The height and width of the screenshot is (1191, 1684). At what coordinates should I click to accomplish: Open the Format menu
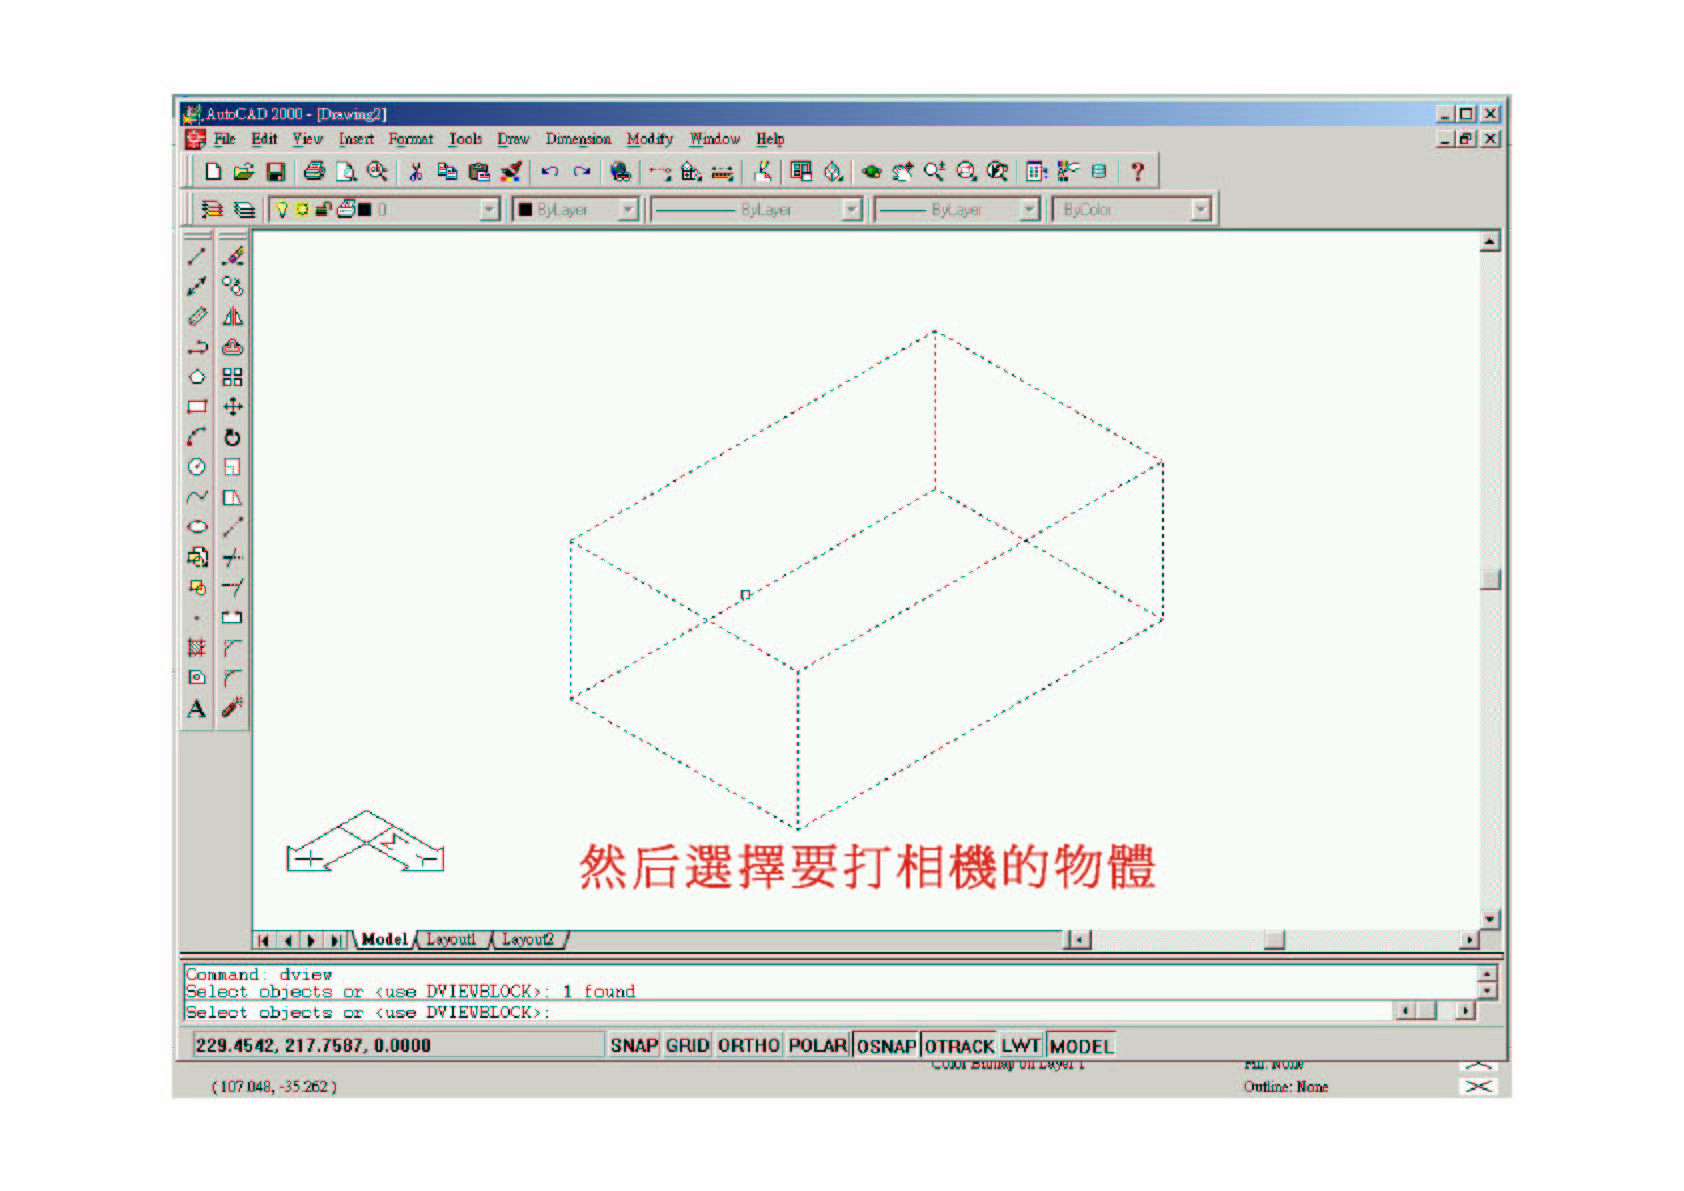(x=411, y=139)
